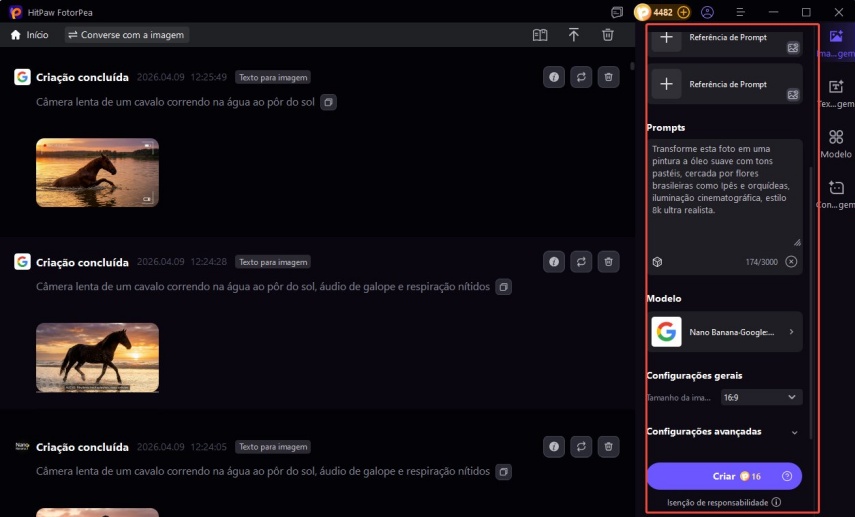Click the coin balance 4482
855x517 pixels.
(663, 12)
